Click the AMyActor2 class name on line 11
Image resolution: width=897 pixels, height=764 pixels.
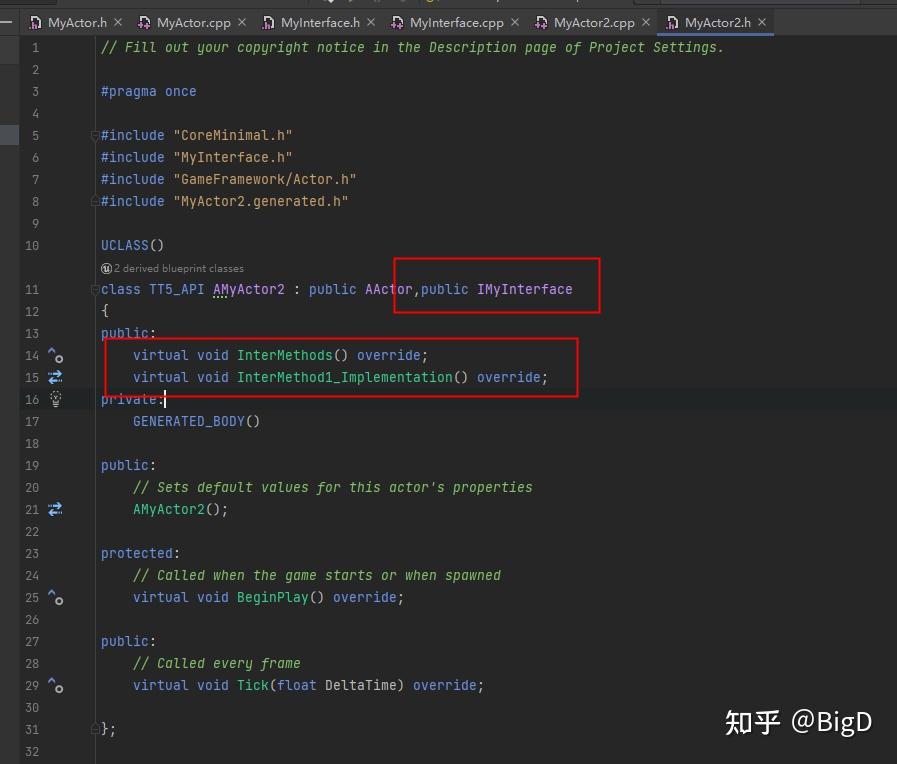click(249, 290)
